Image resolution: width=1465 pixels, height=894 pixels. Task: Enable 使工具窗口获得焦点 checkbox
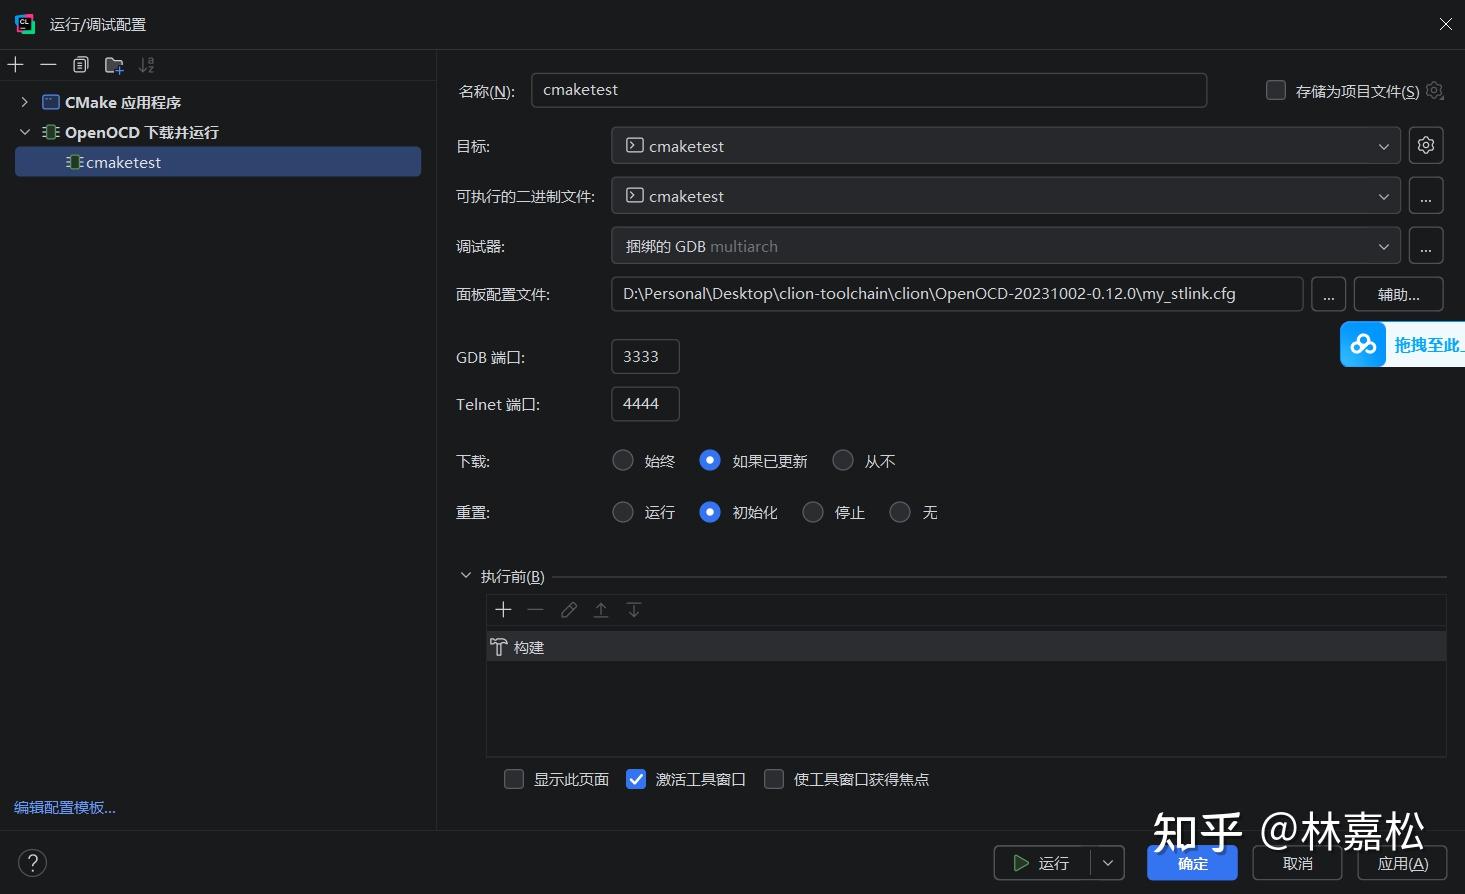coord(774,779)
